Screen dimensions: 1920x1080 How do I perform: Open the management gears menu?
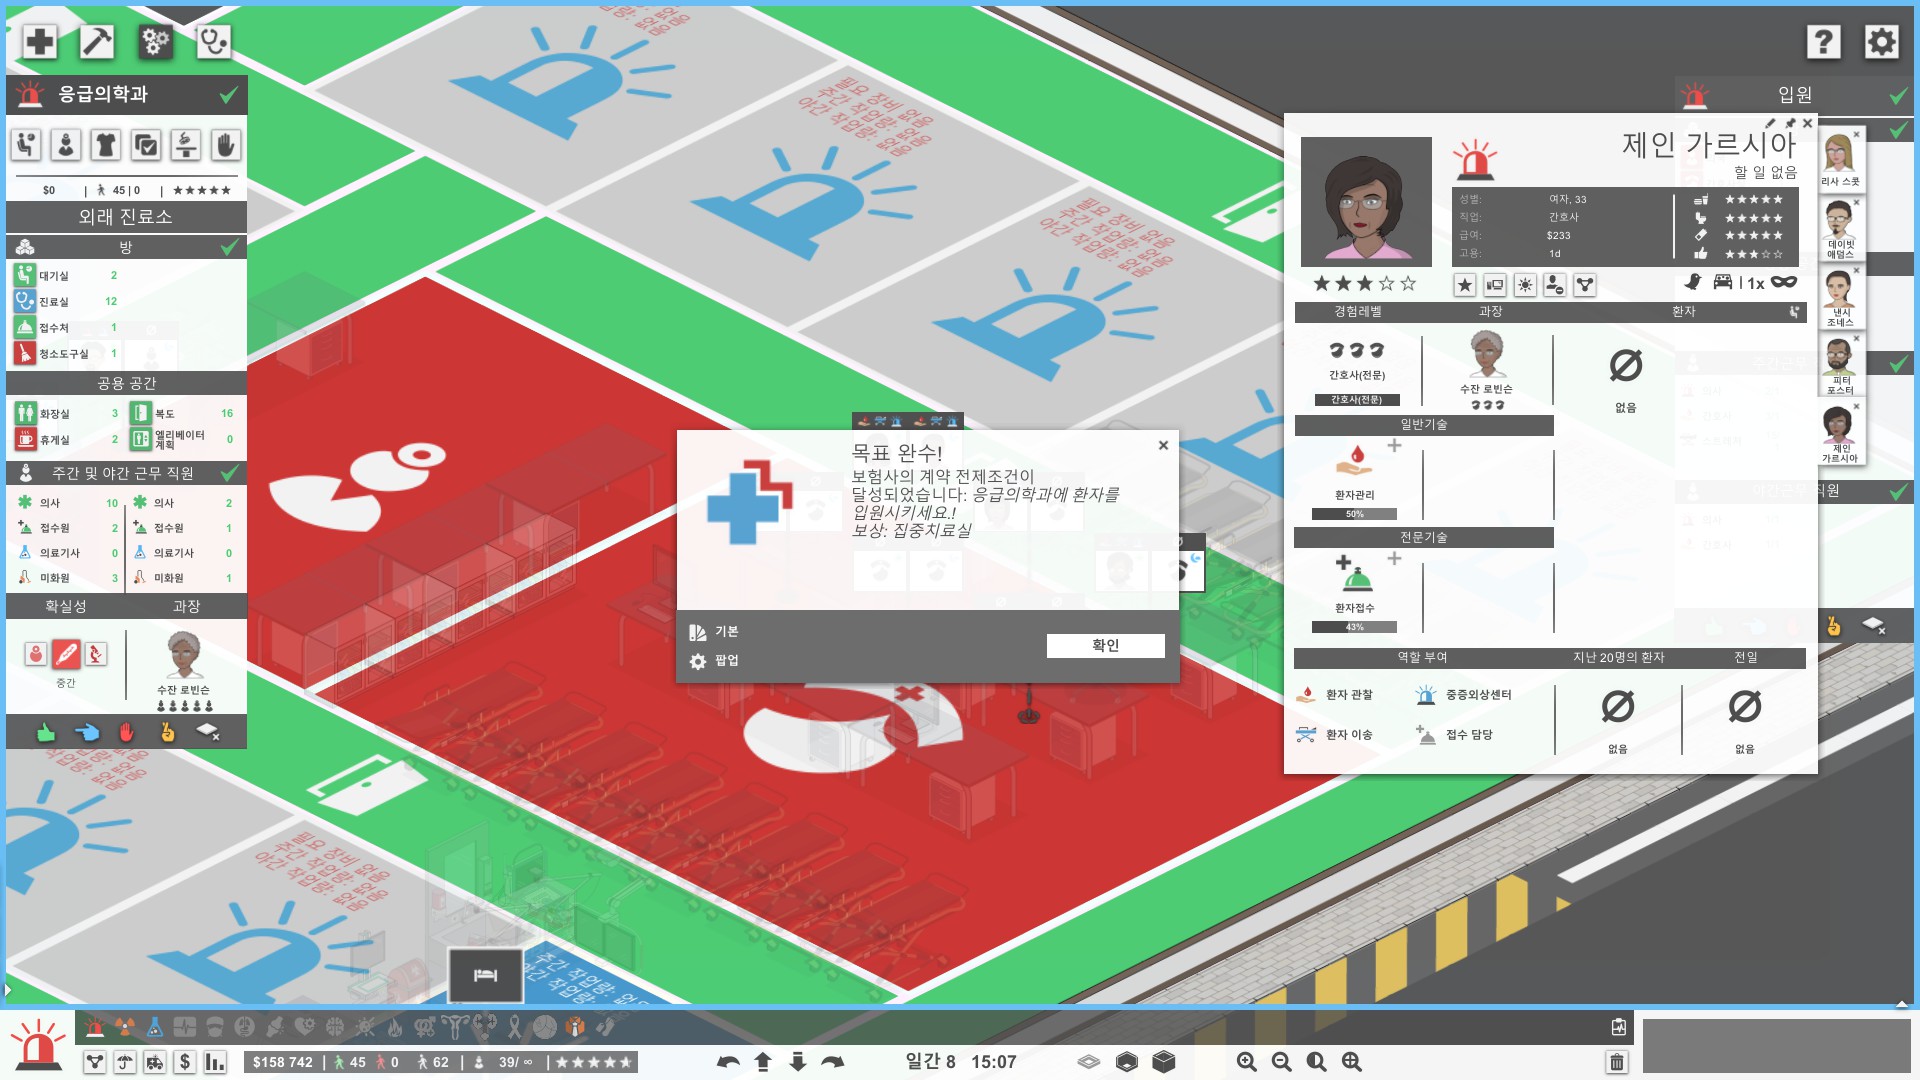pos(155,41)
